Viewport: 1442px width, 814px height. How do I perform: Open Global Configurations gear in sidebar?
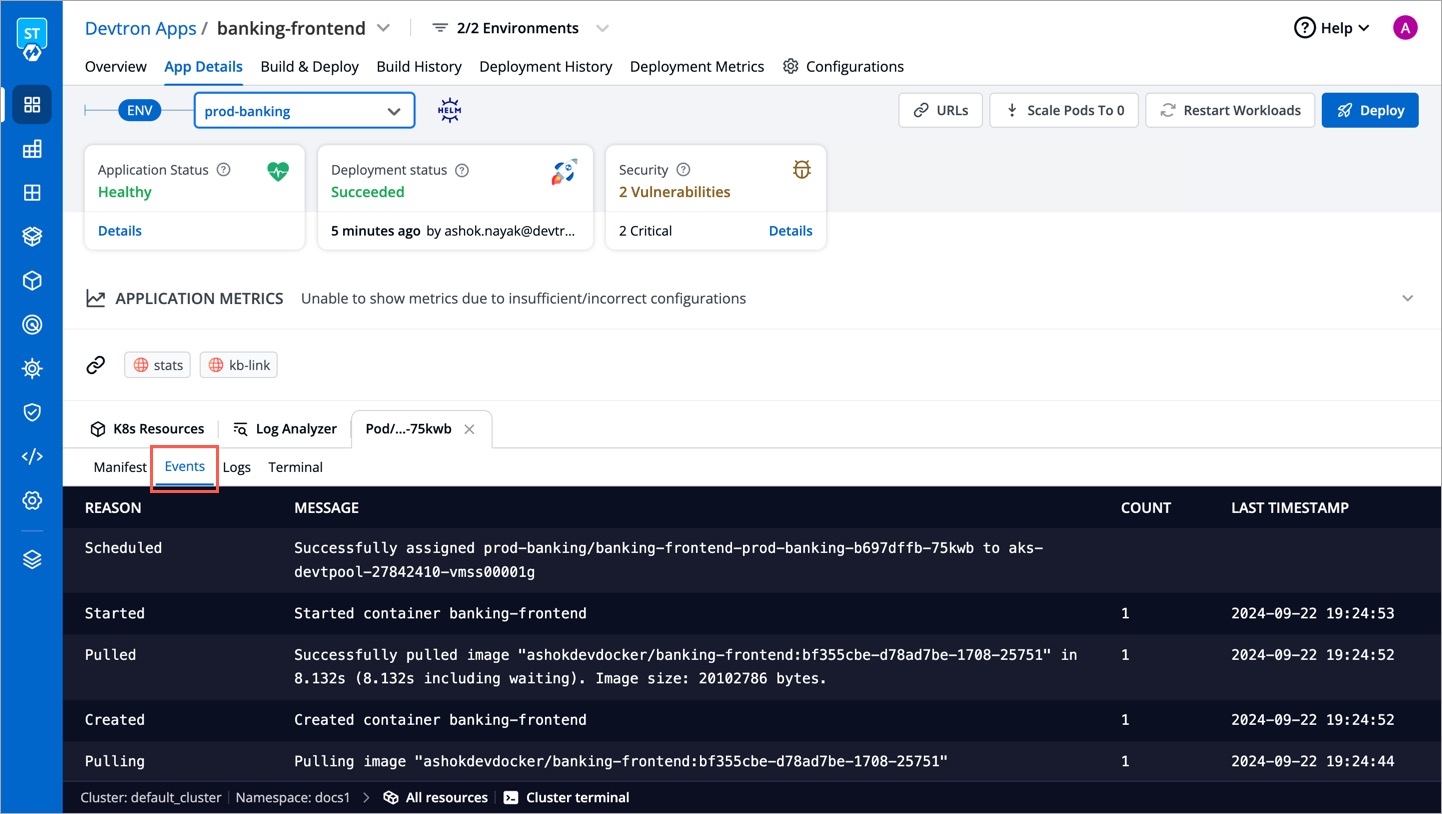pyautogui.click(x=32, y=500)
